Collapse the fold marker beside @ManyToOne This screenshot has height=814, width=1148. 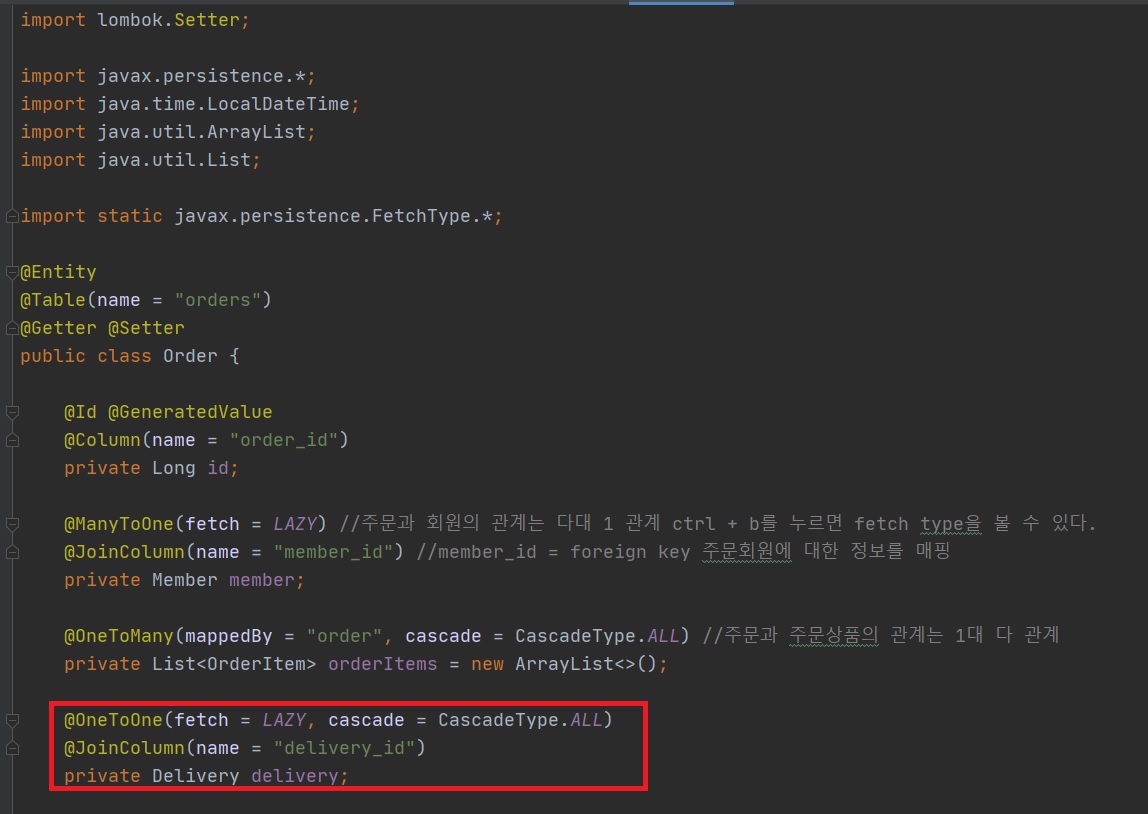(12, 524)
